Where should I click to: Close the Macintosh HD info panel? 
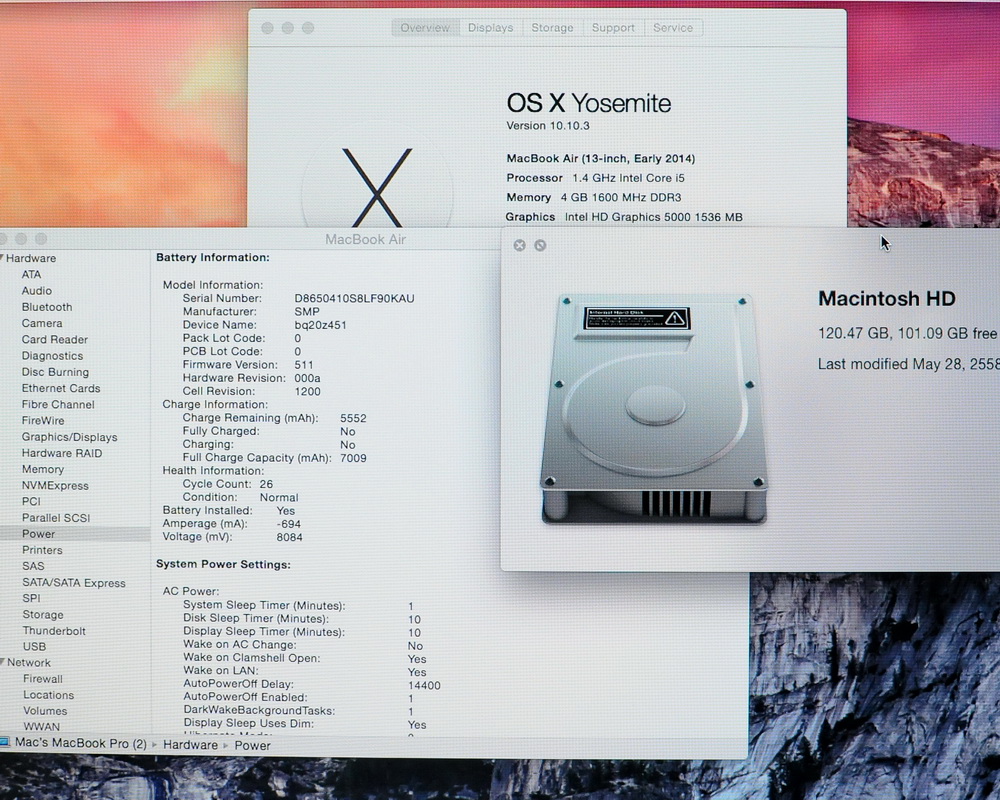(520, 246)
